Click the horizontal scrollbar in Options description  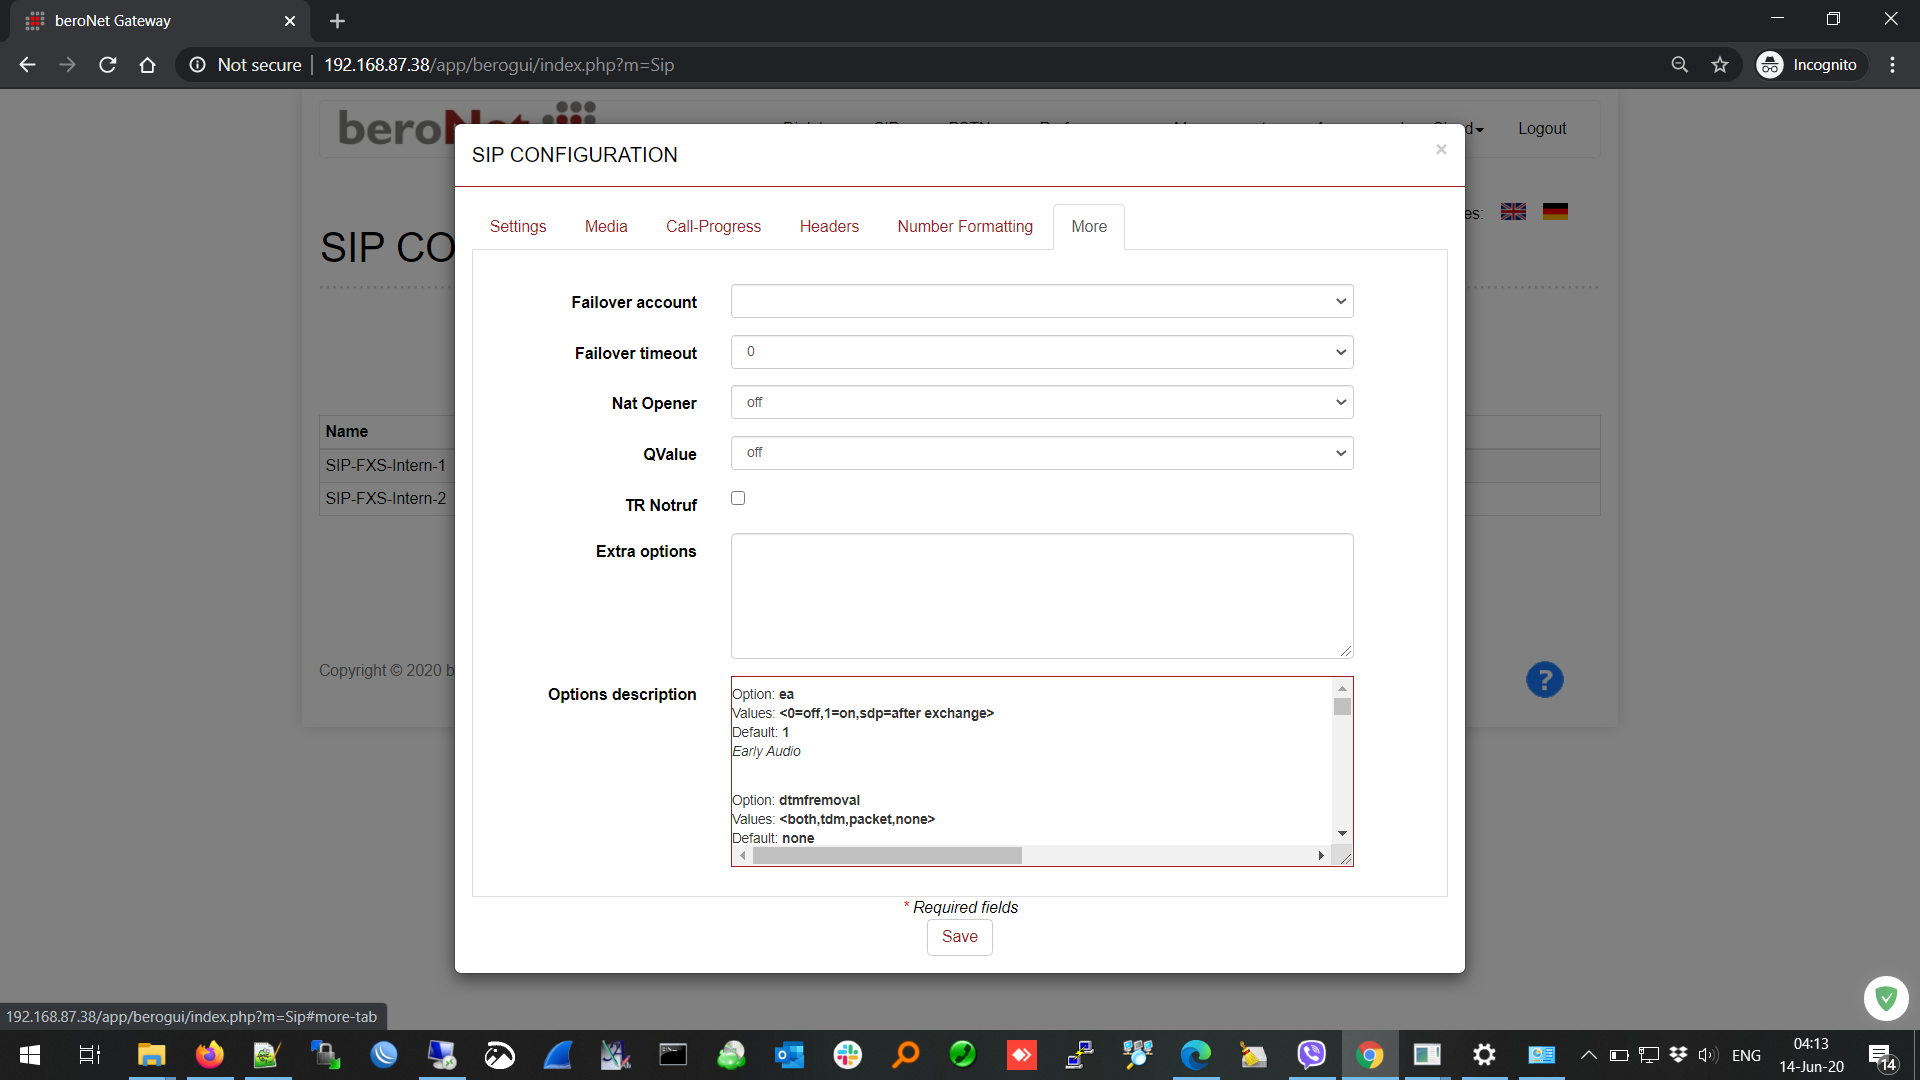click(x=886, y=856)
